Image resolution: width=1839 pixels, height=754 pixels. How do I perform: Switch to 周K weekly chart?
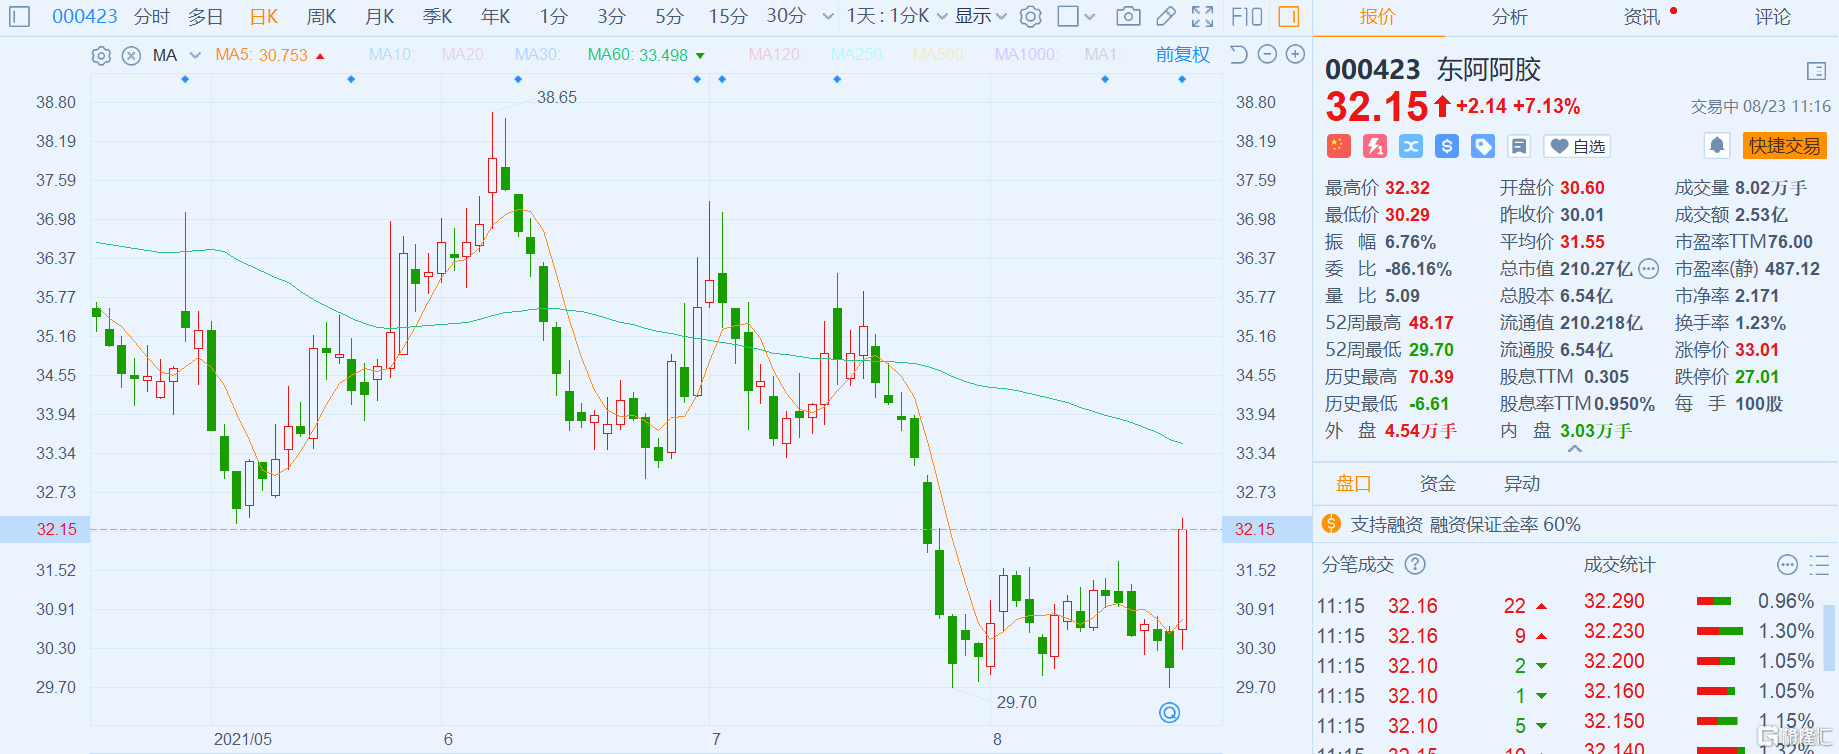(x=322, y=16)
